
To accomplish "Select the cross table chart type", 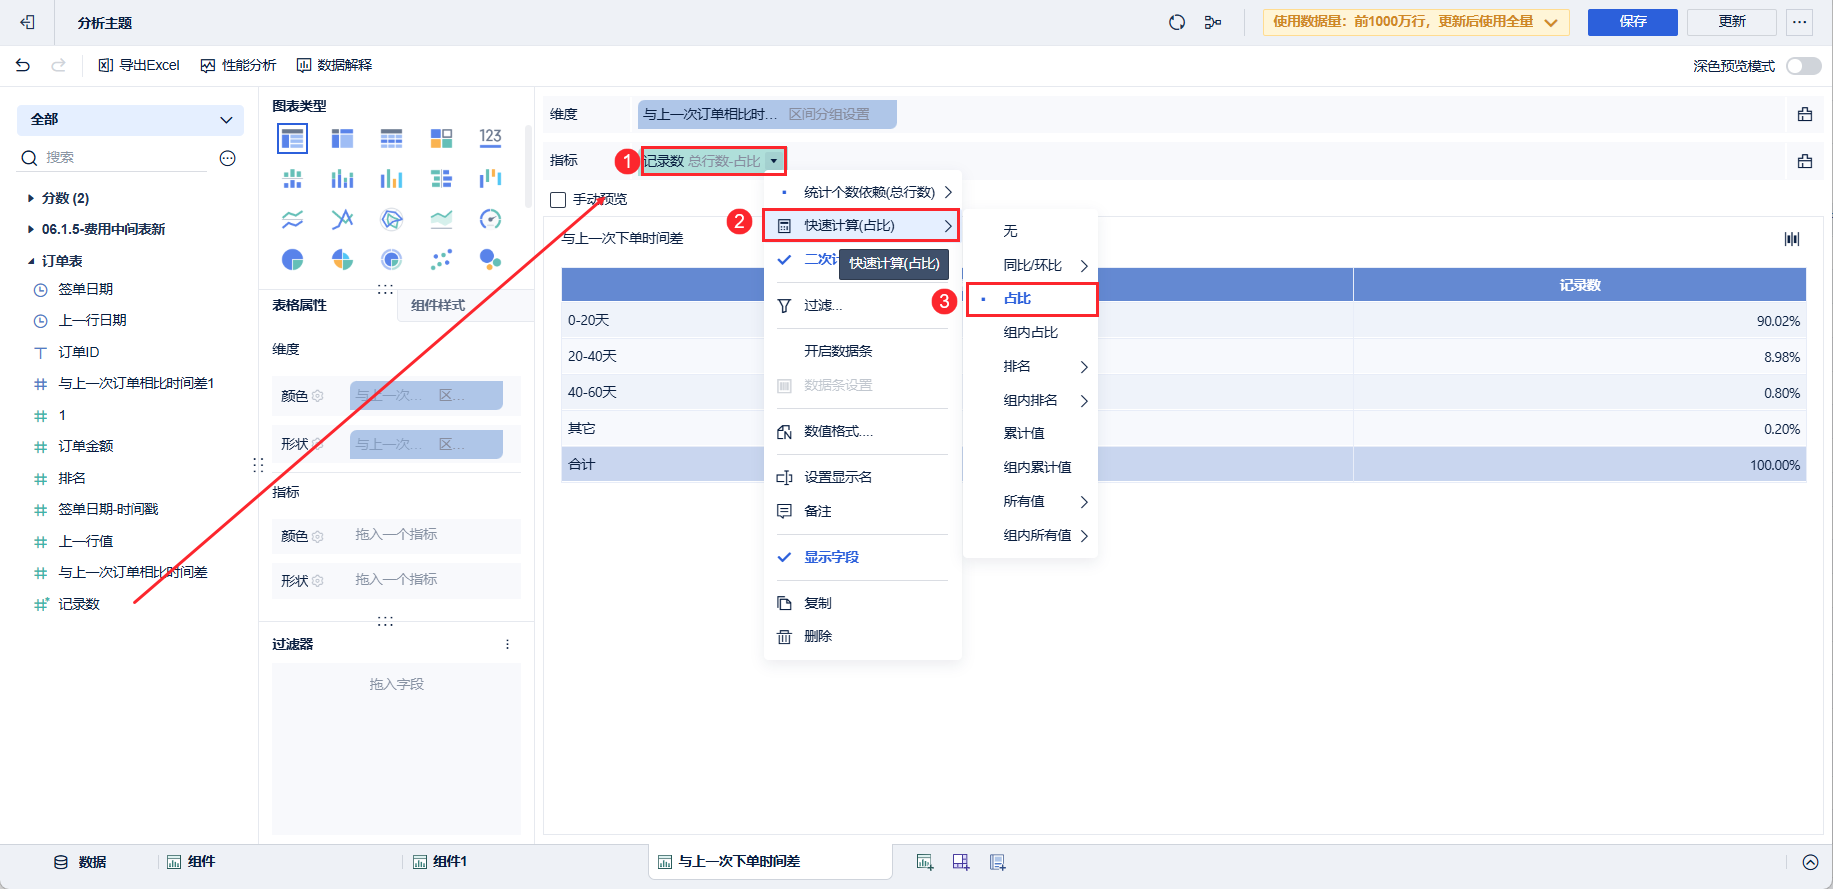I will coord(342,138).
